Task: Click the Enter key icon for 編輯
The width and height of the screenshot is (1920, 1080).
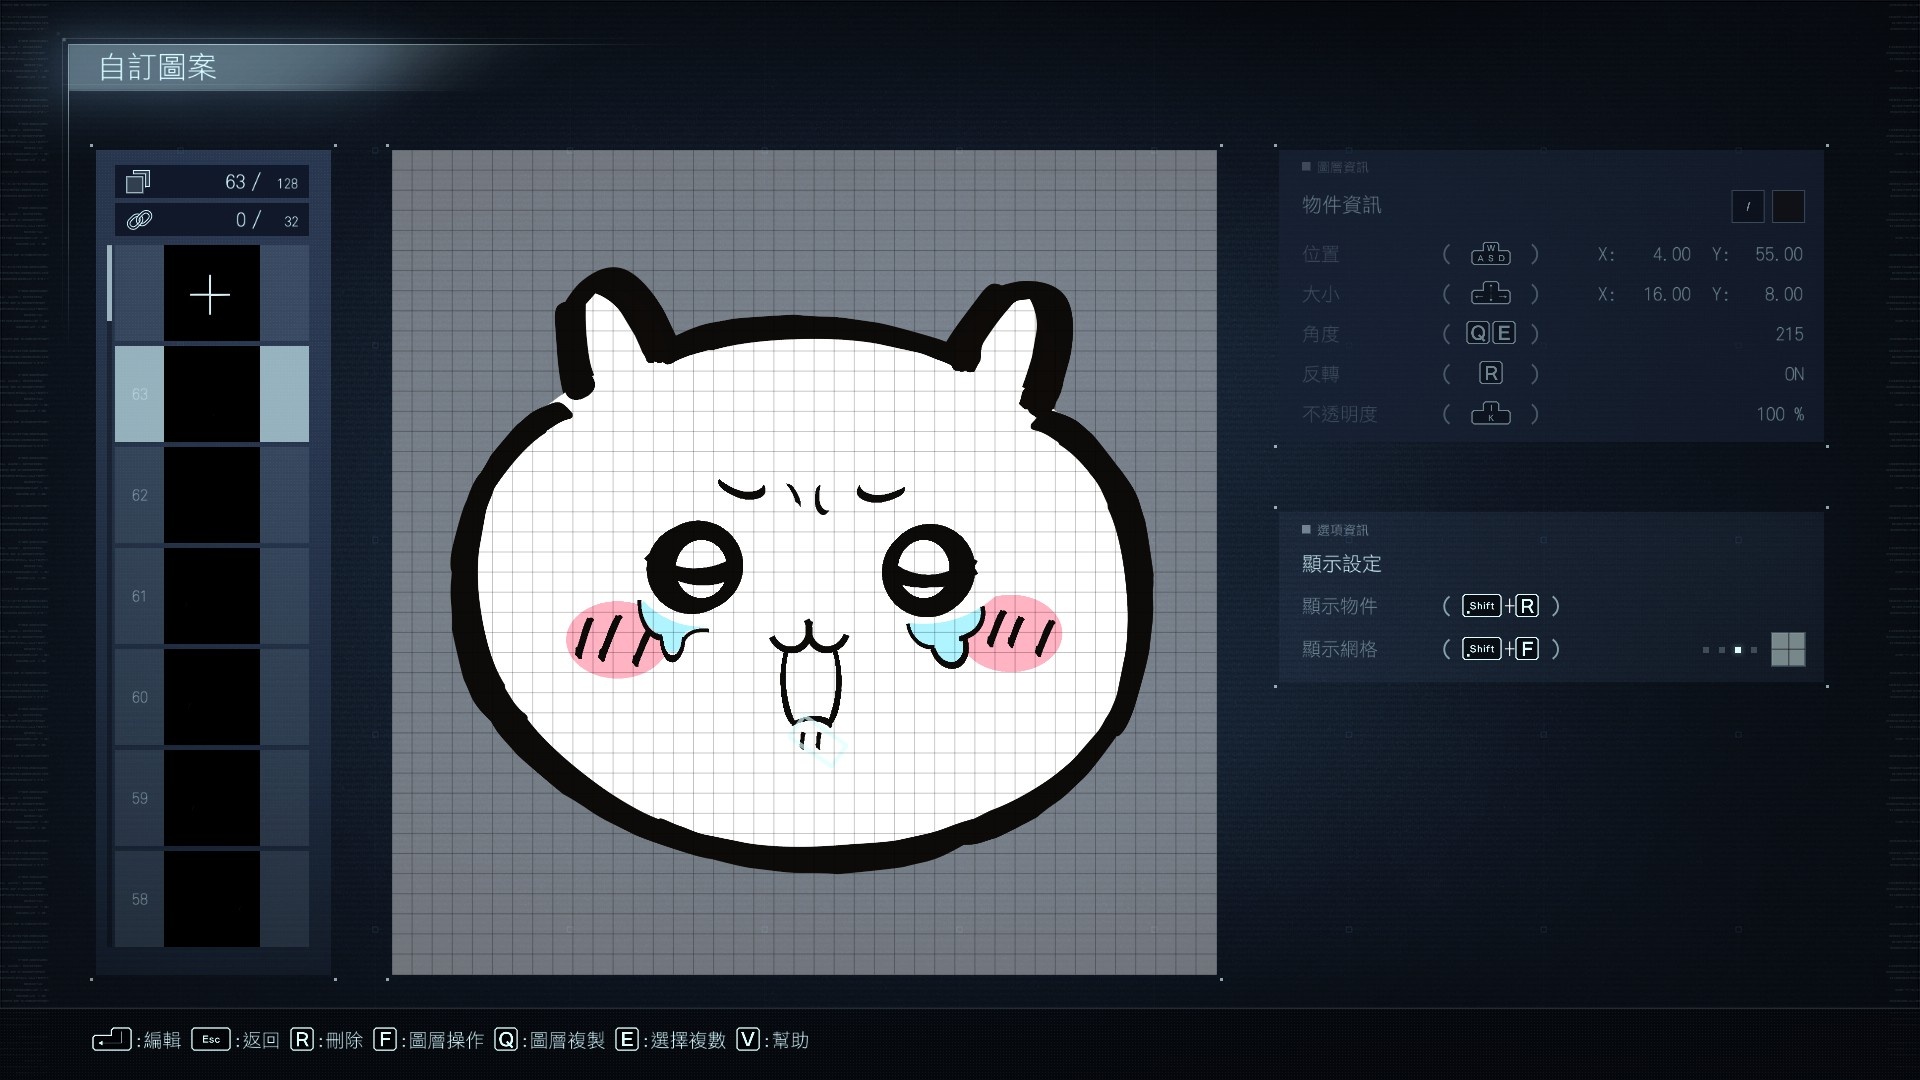Action: click(112, 1040)
